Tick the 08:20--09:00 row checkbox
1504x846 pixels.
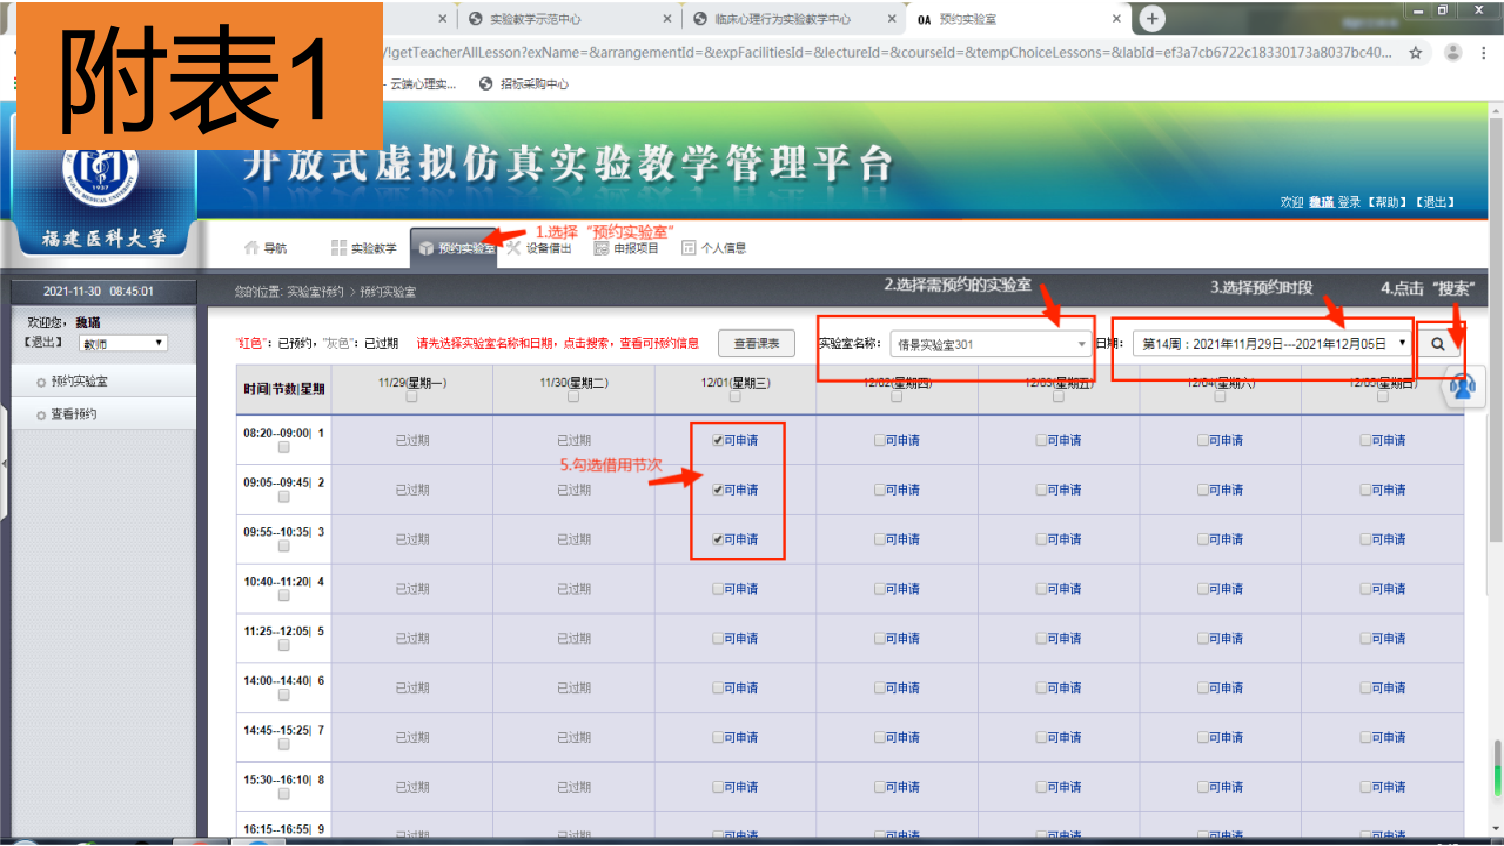[x=284, y=447]
